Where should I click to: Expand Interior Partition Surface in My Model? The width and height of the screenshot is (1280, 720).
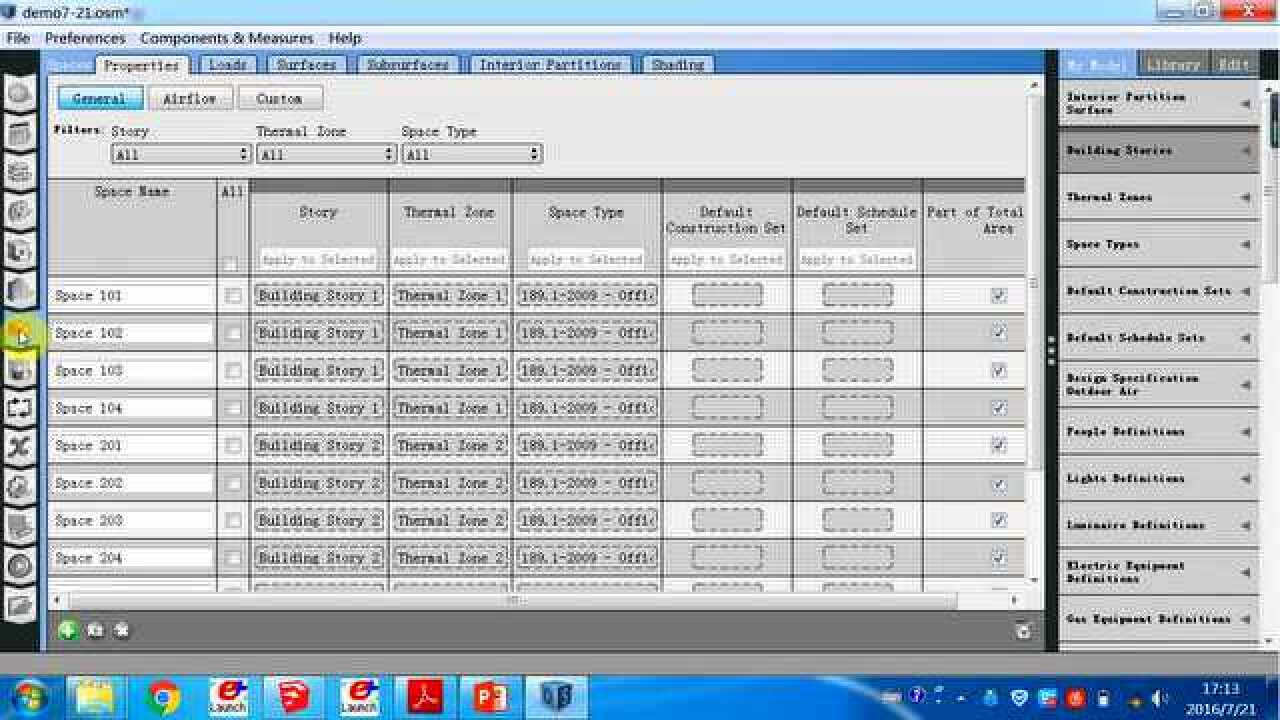[x=1159, y=104]
